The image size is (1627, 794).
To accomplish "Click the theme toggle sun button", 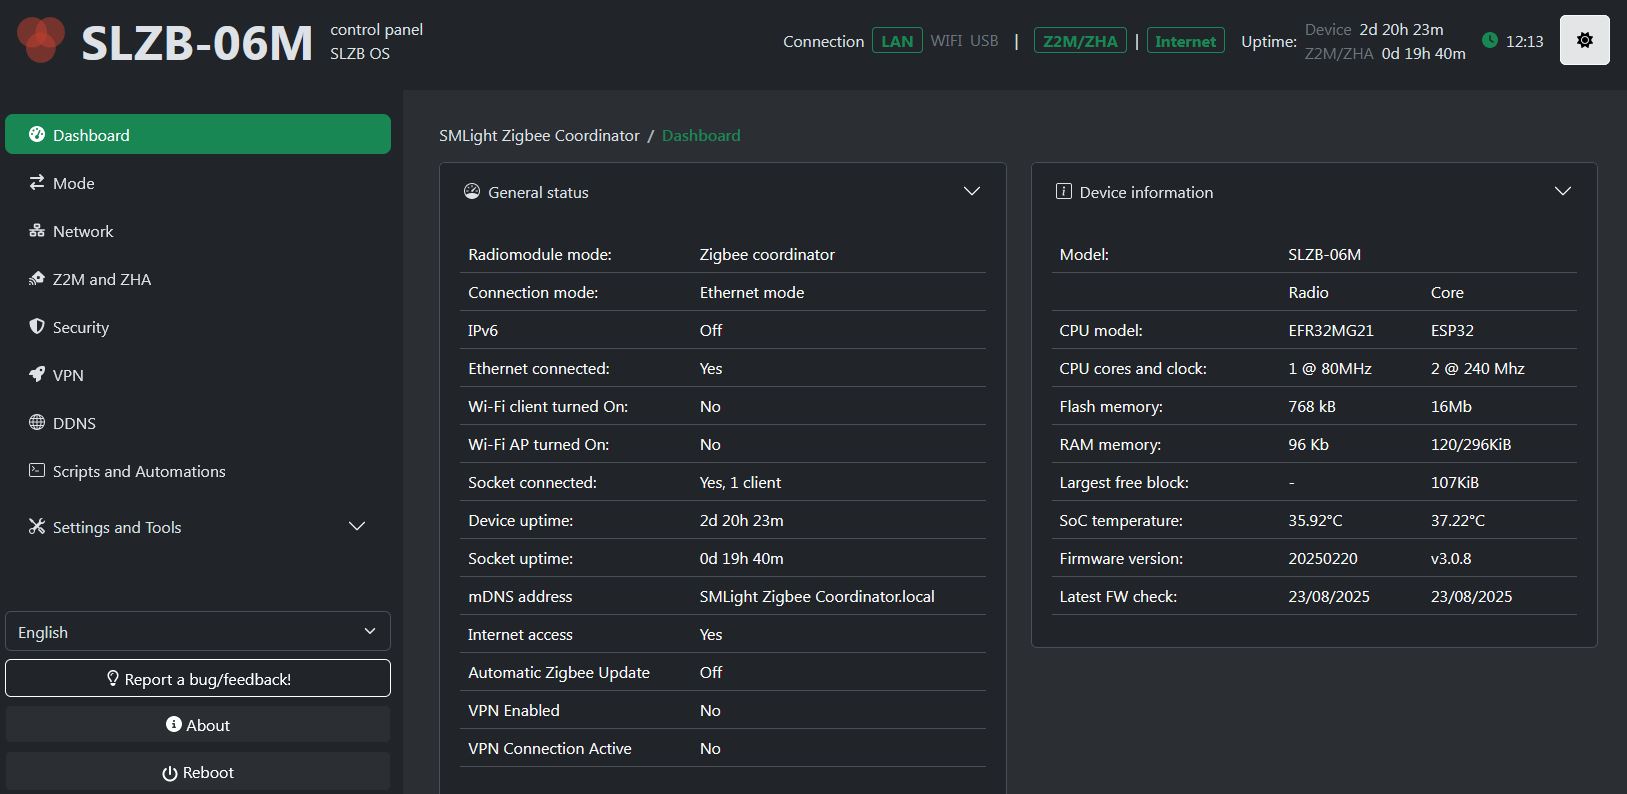I will [1584, 40].
